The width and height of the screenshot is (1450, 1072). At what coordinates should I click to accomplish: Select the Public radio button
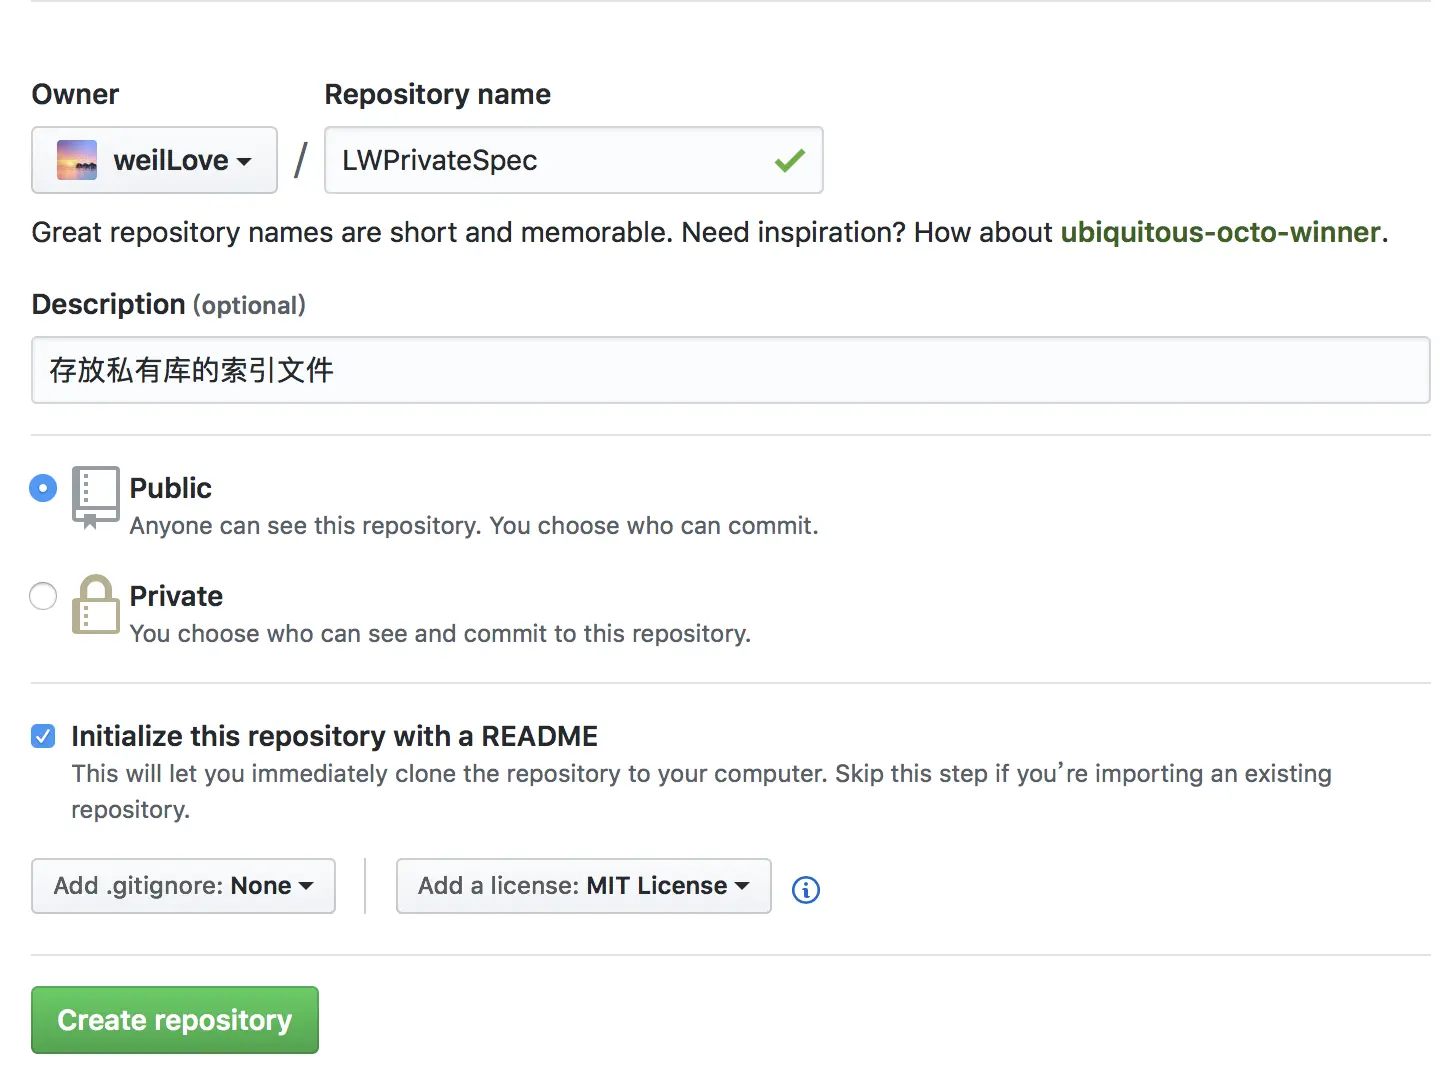43,488
